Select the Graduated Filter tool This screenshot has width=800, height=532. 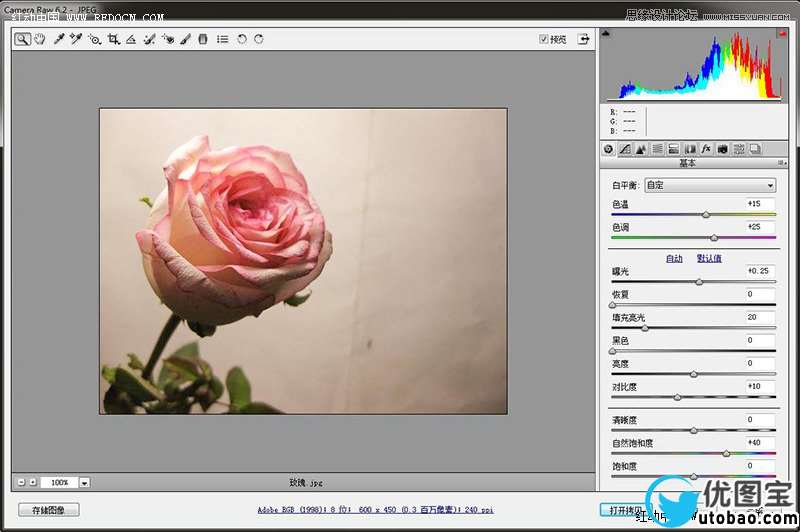click(203, 39)
